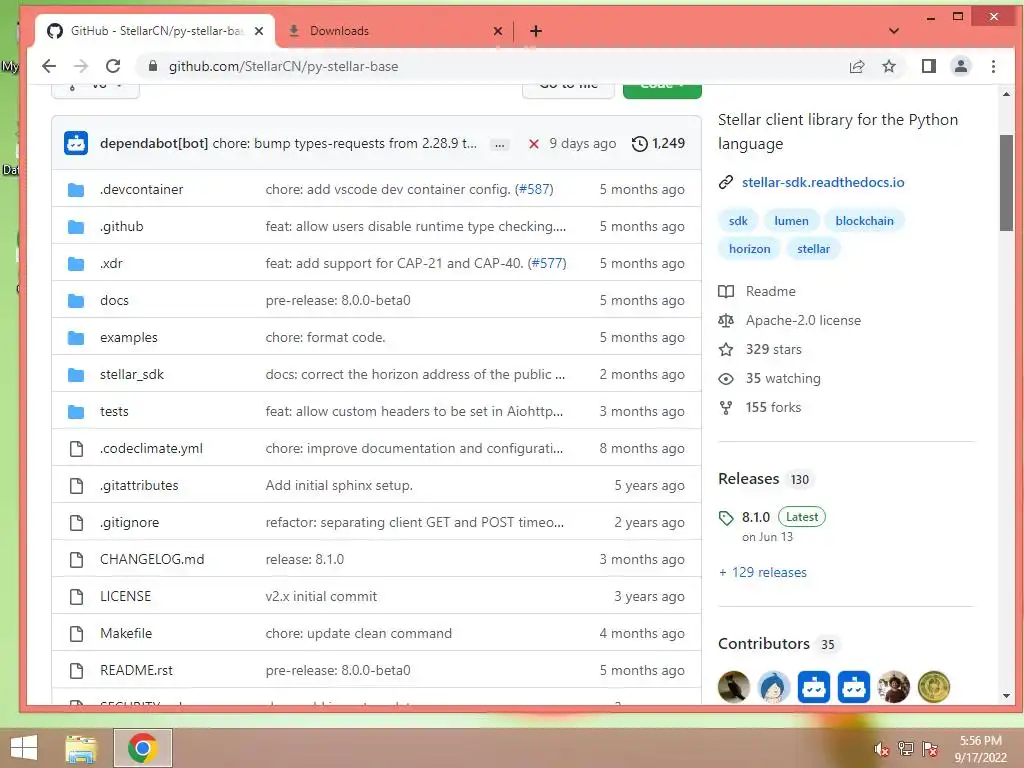This screenshot has width=1024, height=768.
Task: Open the tests folder
Action: 114,411
